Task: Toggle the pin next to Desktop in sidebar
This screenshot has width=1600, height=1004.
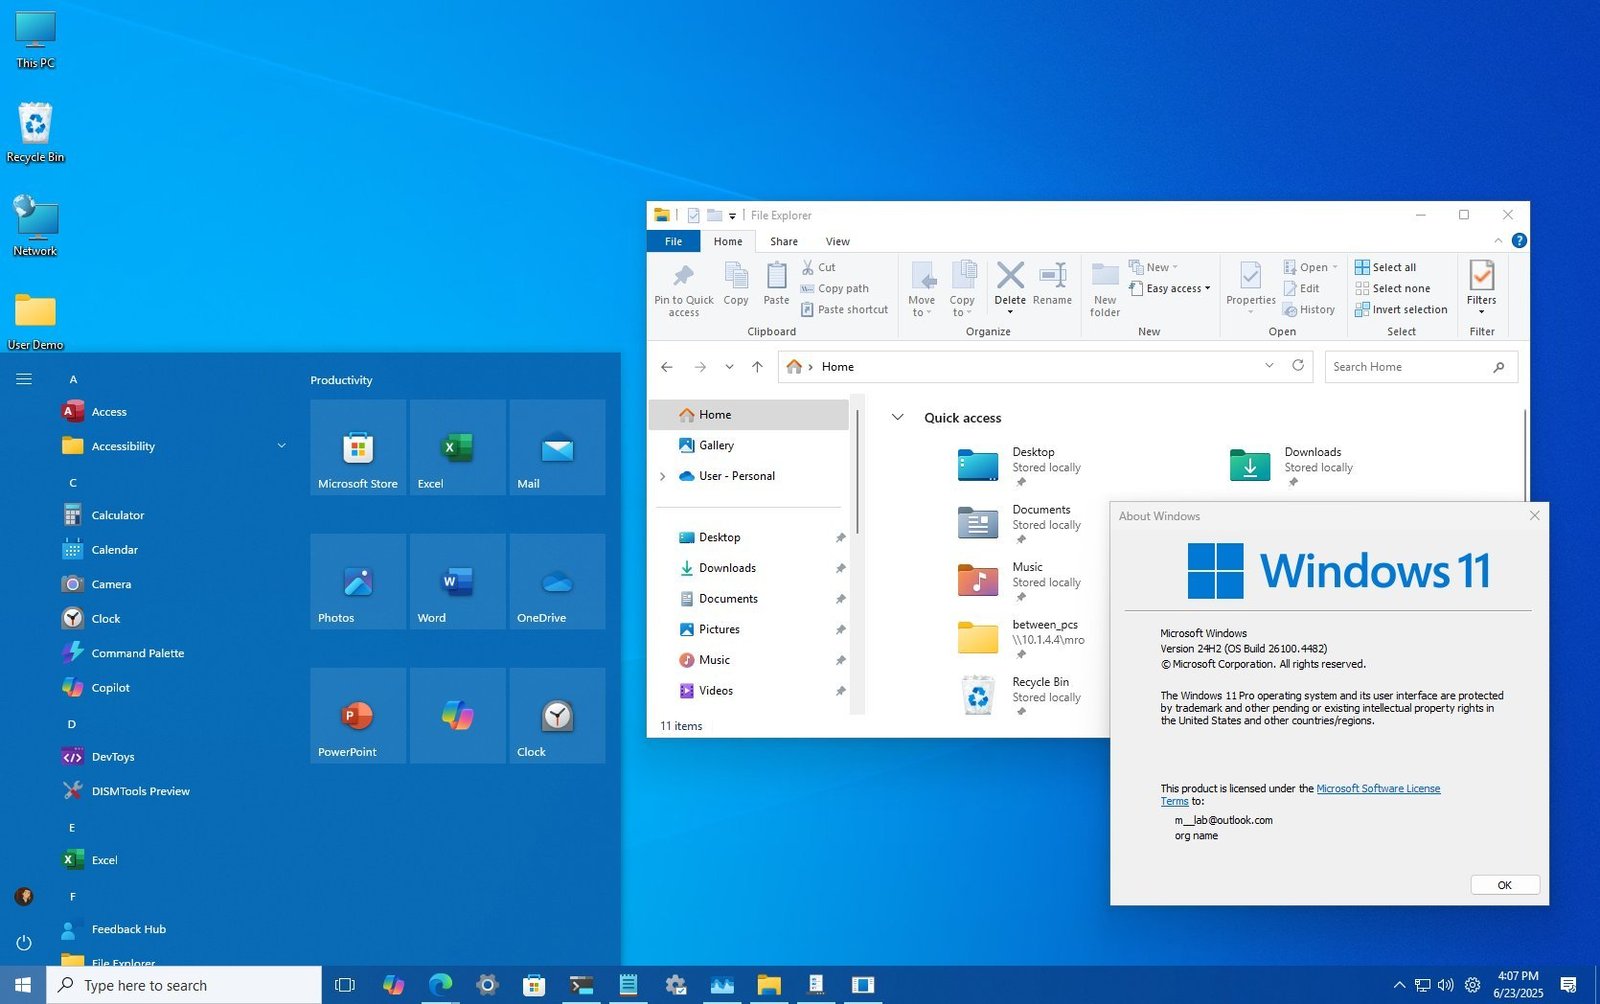Action: (840, 537)
